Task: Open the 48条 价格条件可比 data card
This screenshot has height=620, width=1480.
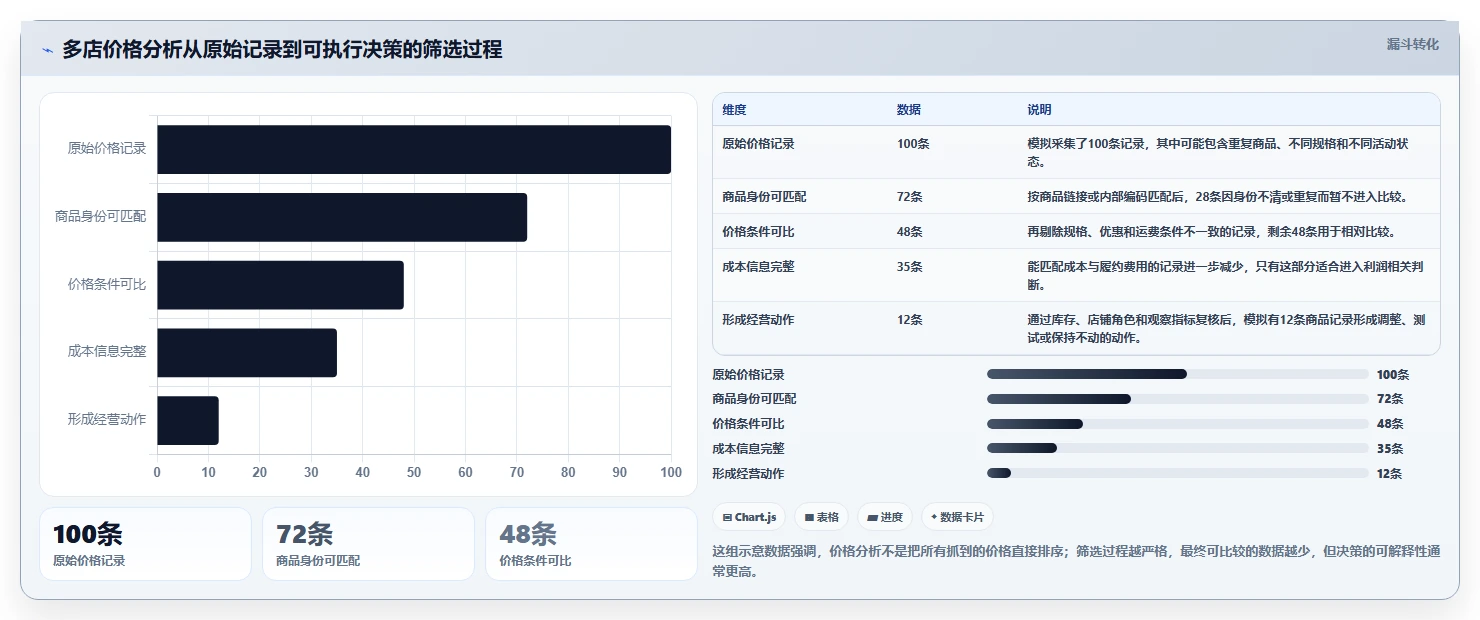Action: (x=591, y=544)
